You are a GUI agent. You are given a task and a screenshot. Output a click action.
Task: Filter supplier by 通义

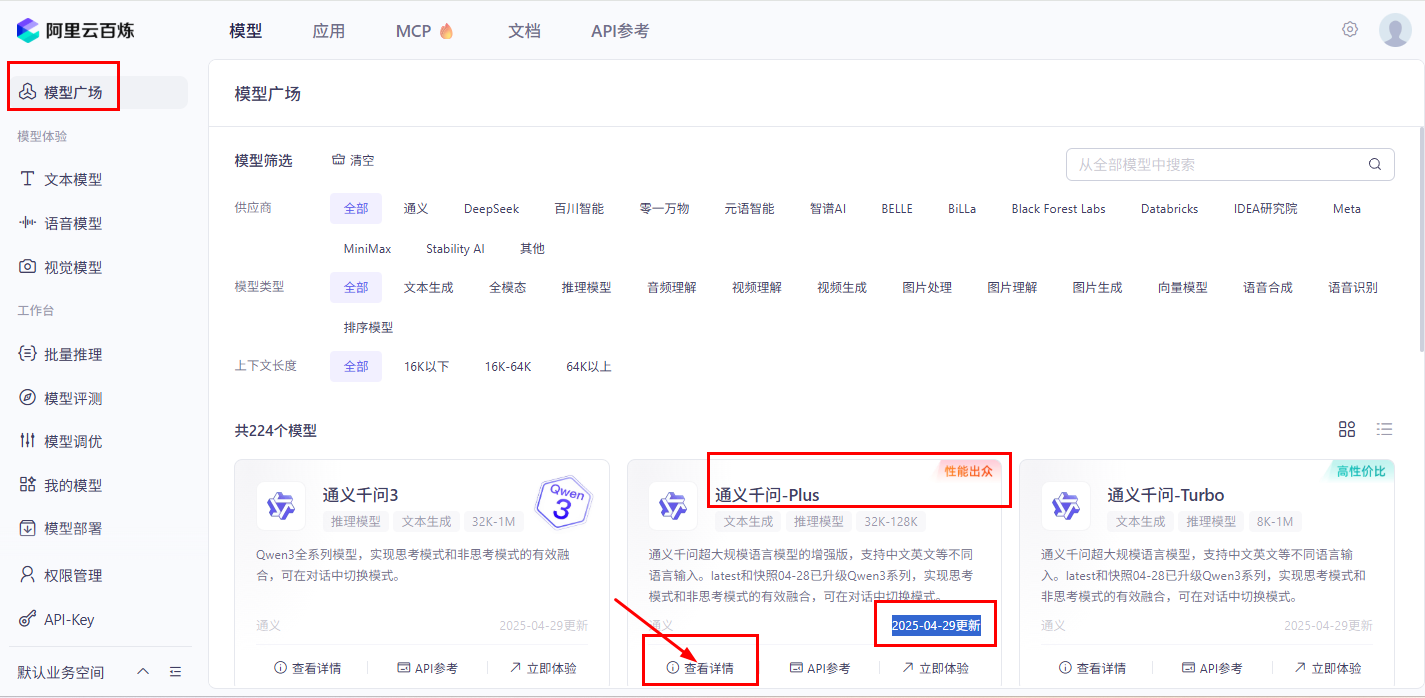416,209
